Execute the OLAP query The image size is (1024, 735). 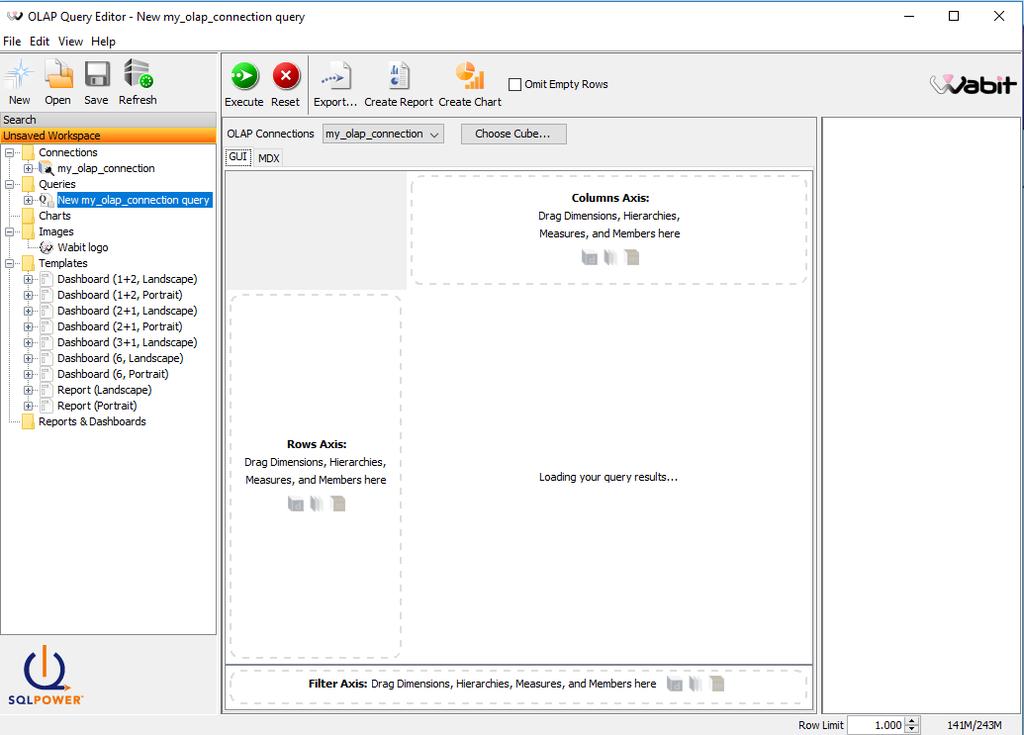click(245, 76)
